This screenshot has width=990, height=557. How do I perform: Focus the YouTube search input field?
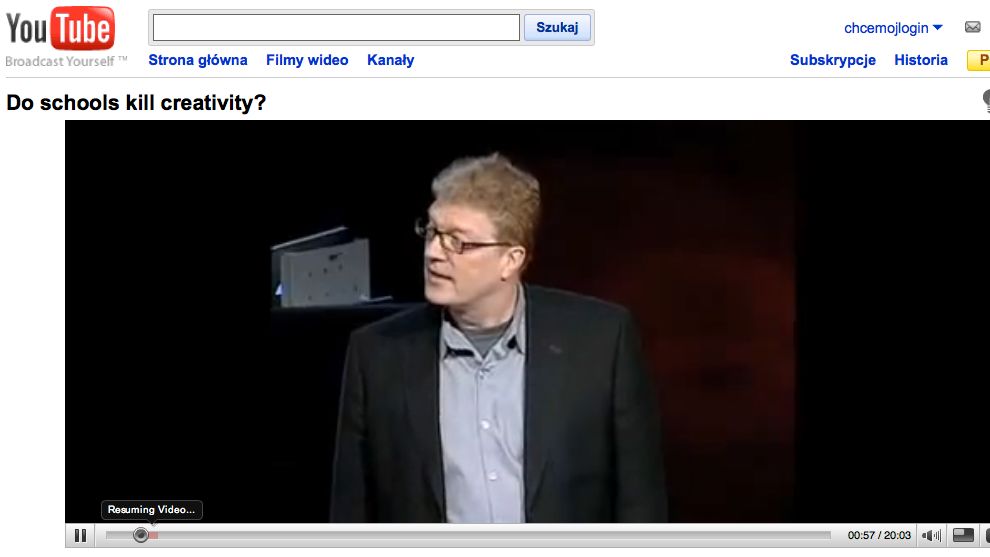[x=336, y=28]
